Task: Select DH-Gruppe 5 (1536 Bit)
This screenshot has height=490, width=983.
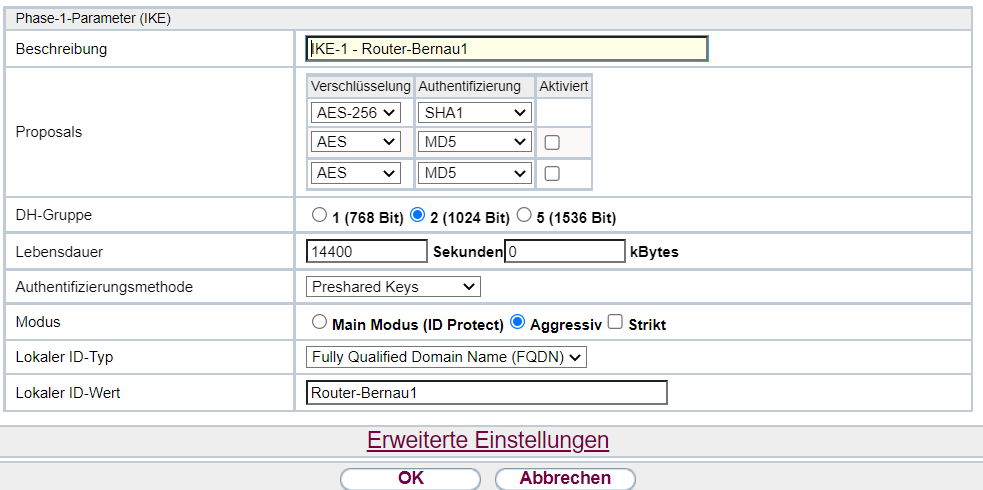Action: click(523, 216)
